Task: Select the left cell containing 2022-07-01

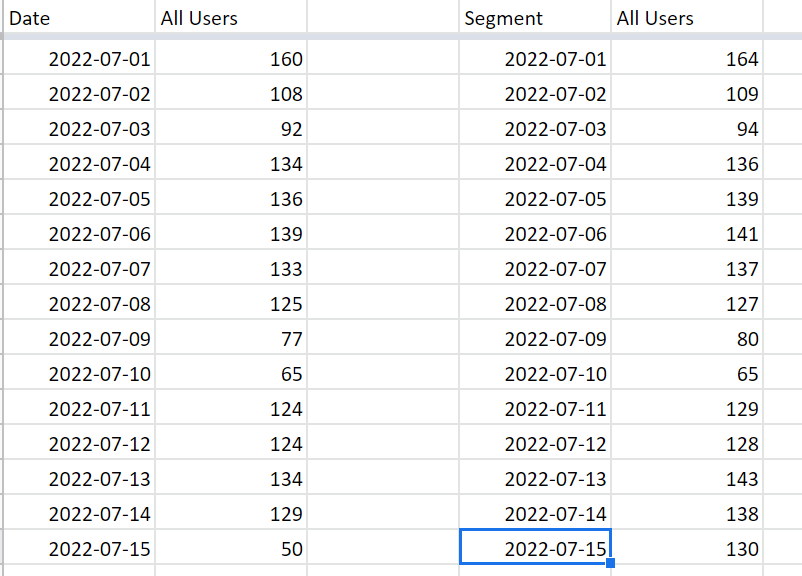Action: (79, 58)
